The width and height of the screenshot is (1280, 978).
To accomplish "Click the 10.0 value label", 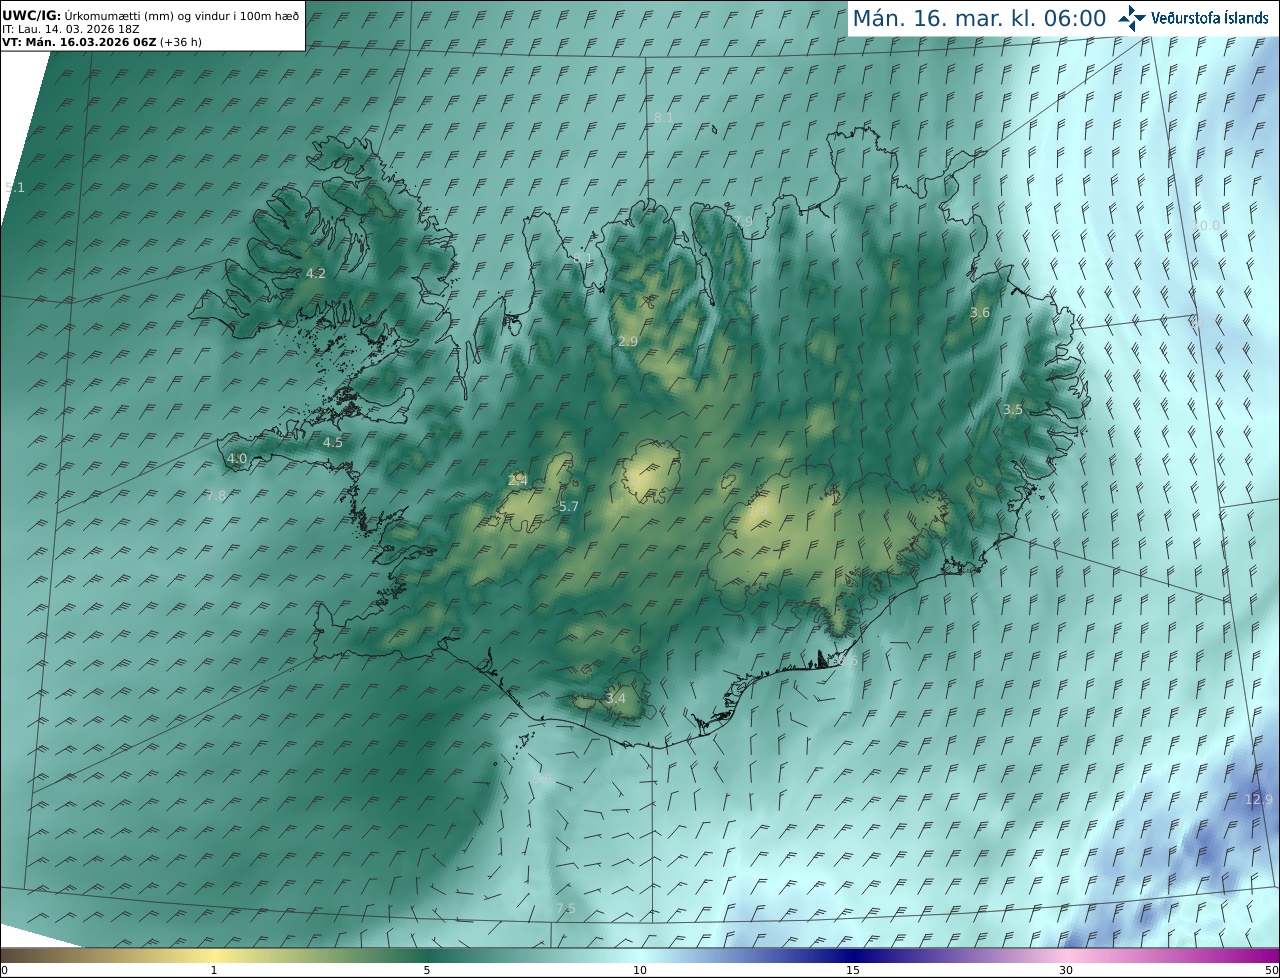I will (1207, 225).
